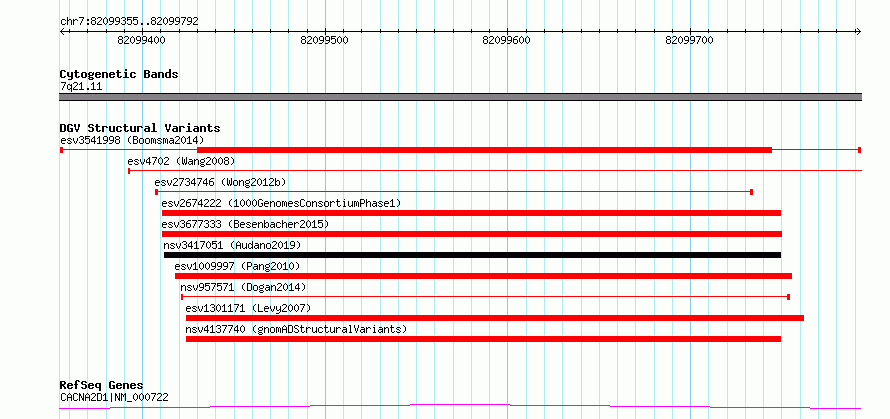Image resolution: width=890 pixels, height=419 pixels.
Task: Click the Cytogenetic Bands track title
Action: 119,74
